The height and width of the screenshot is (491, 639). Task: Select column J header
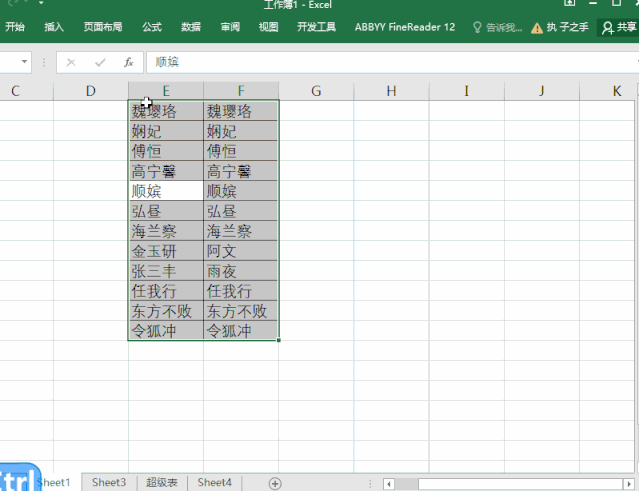[542, 91]
